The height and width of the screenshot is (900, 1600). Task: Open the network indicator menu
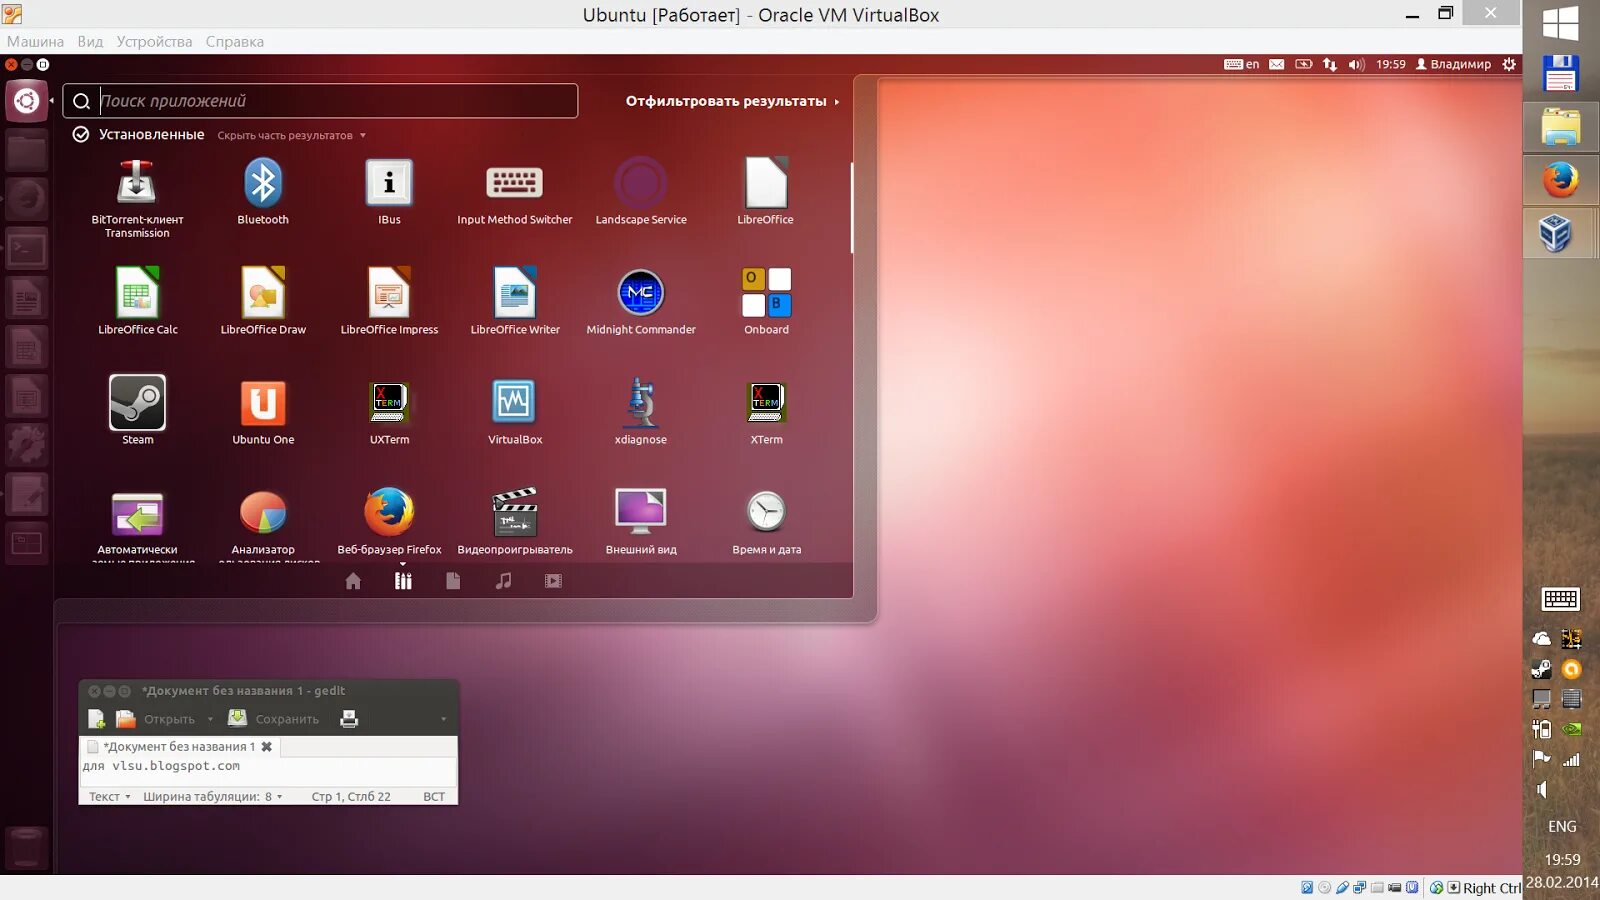pos(1330,64)
